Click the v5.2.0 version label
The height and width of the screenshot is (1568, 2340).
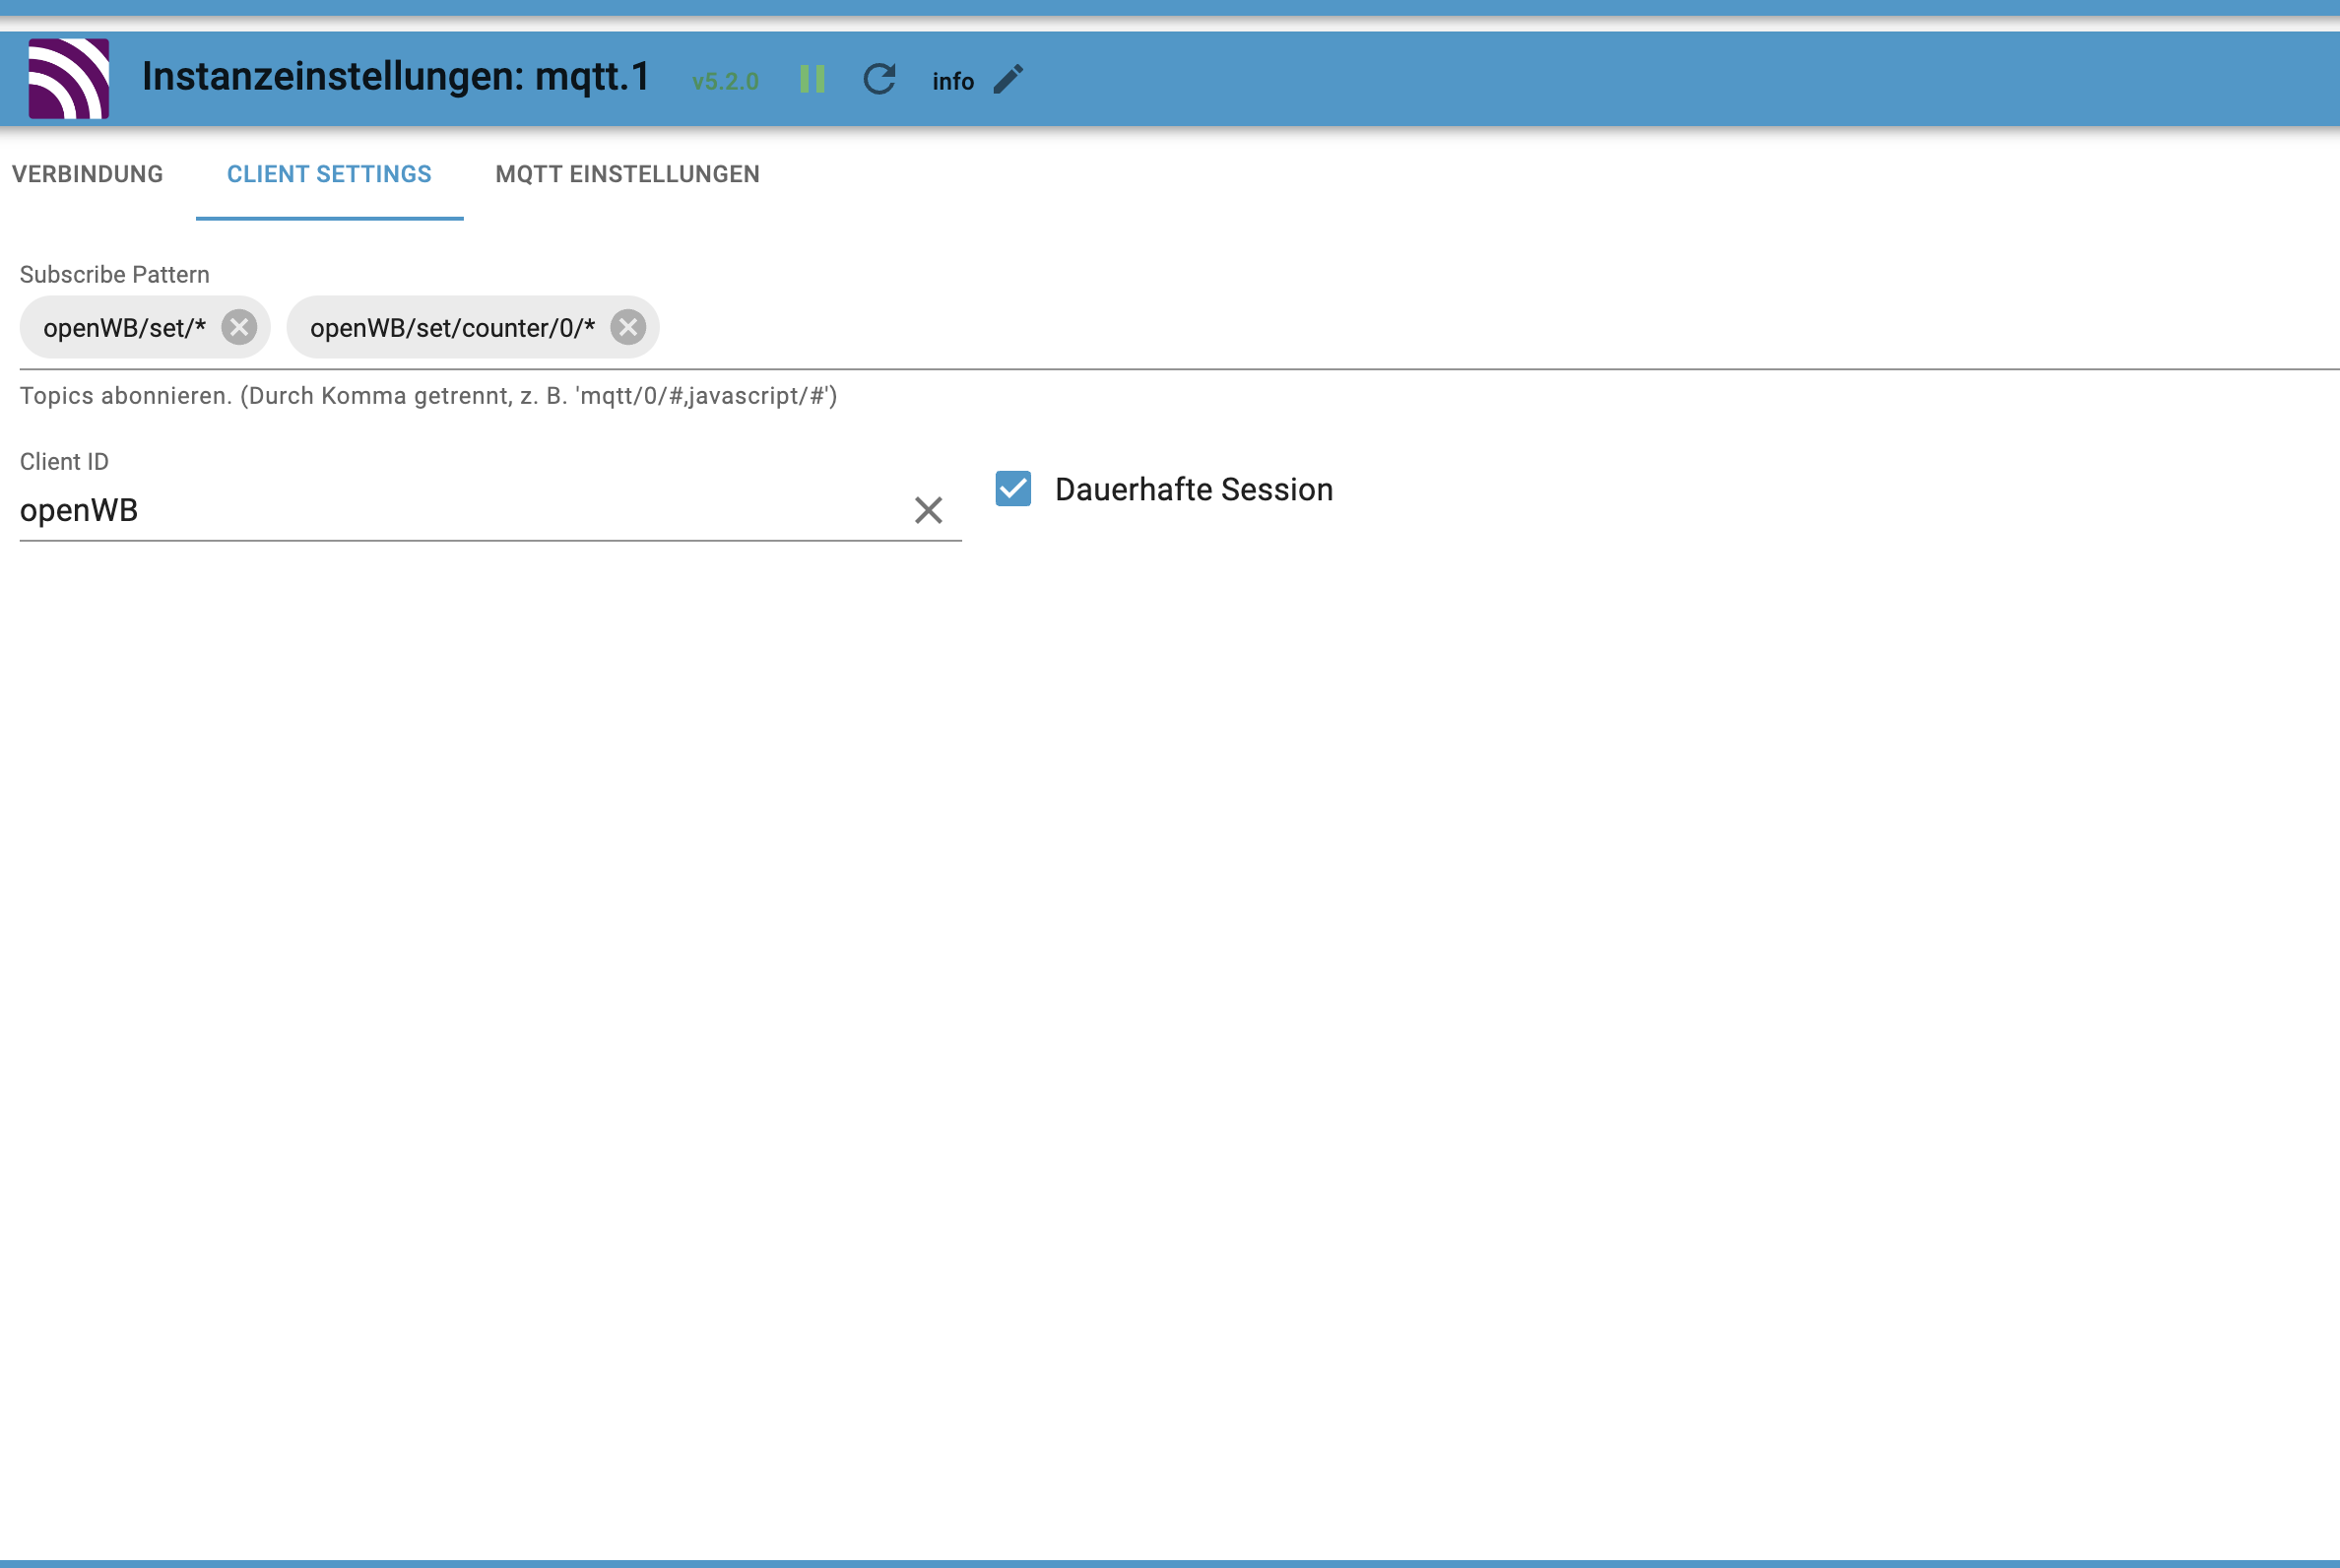click(725, 81)
